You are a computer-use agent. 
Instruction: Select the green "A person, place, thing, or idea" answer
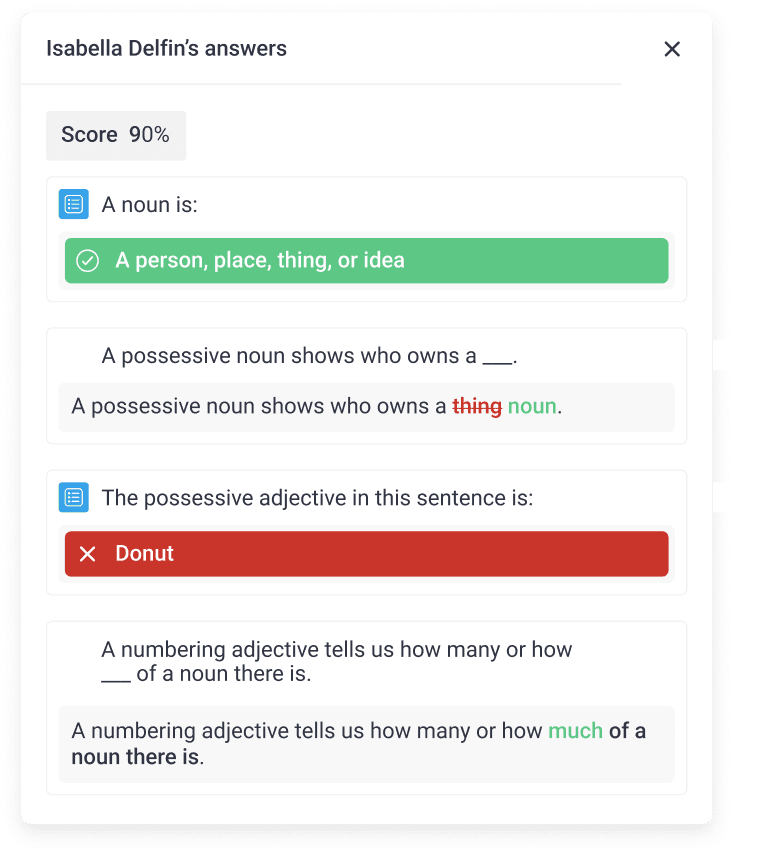tap(366, 261)
